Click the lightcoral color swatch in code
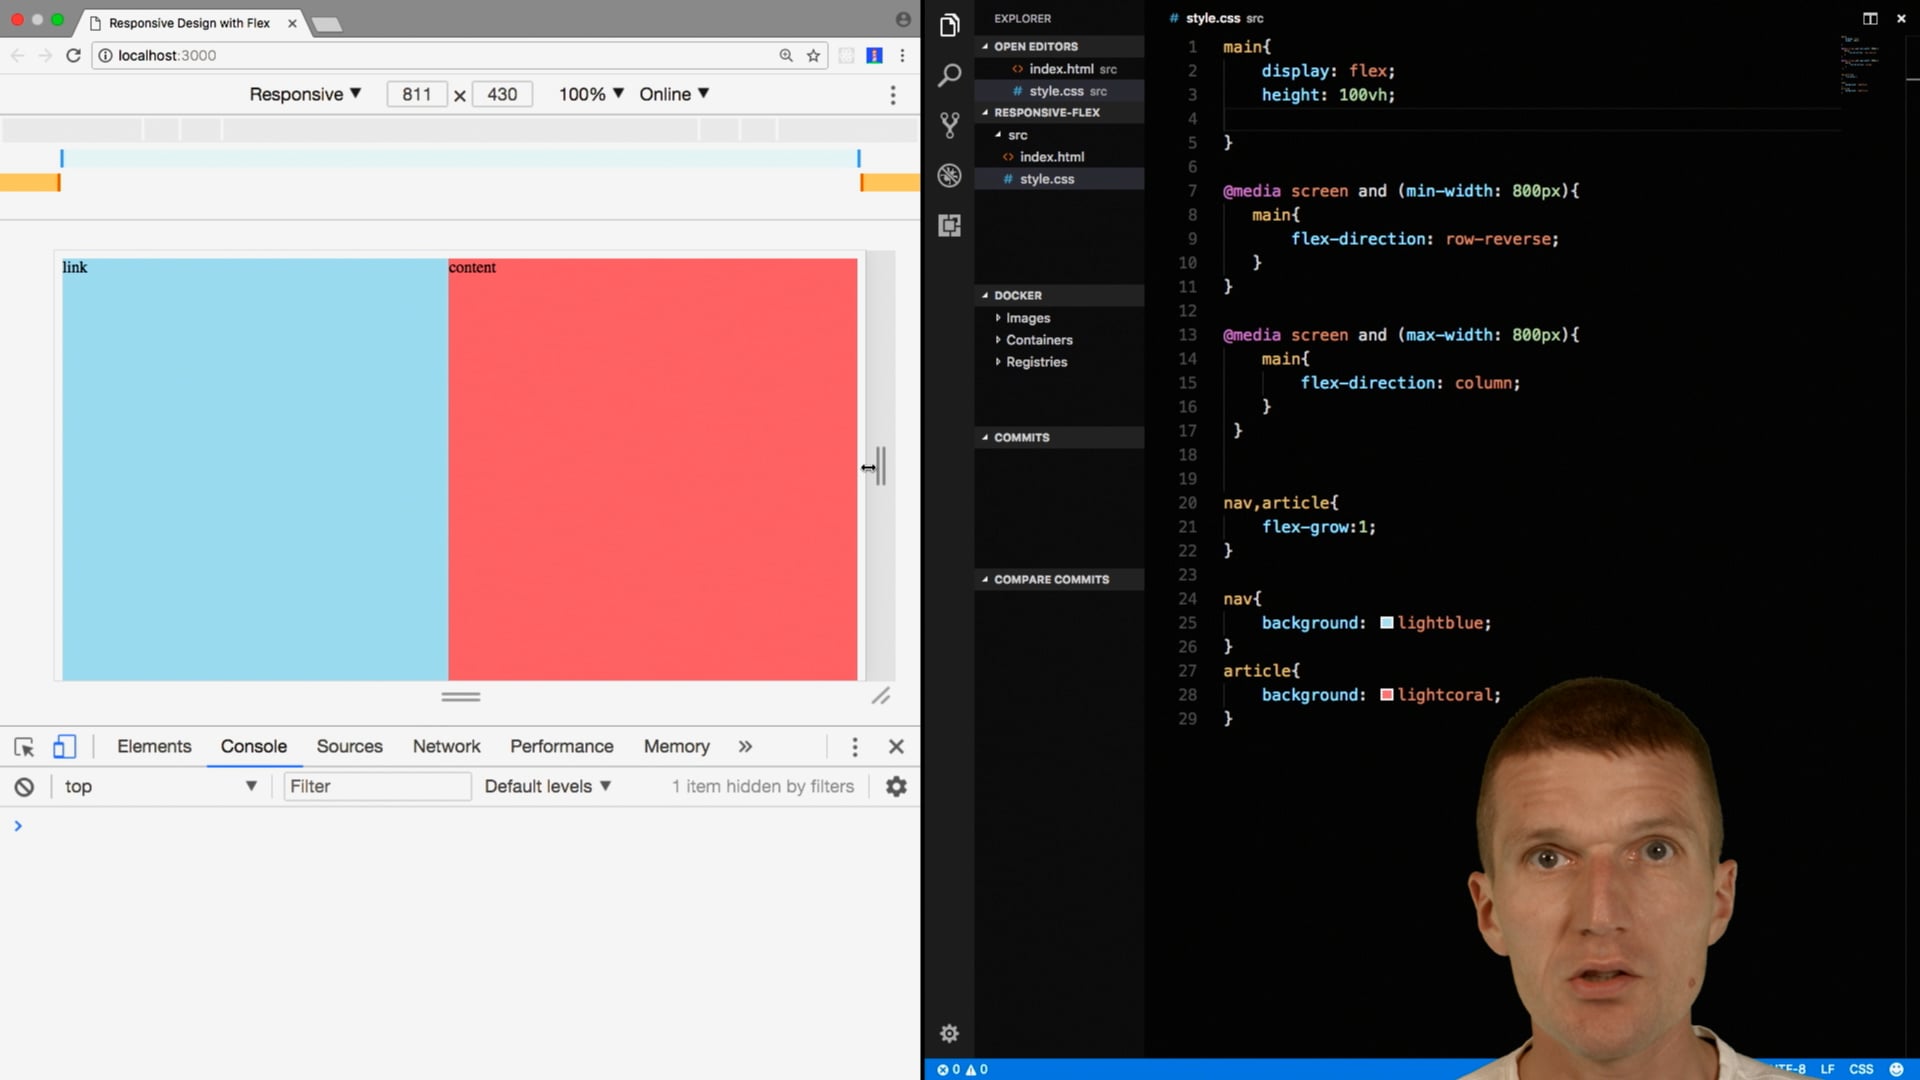Screen dimensions: 1920x1080 pyautogui.click(x=1387, y=695)
